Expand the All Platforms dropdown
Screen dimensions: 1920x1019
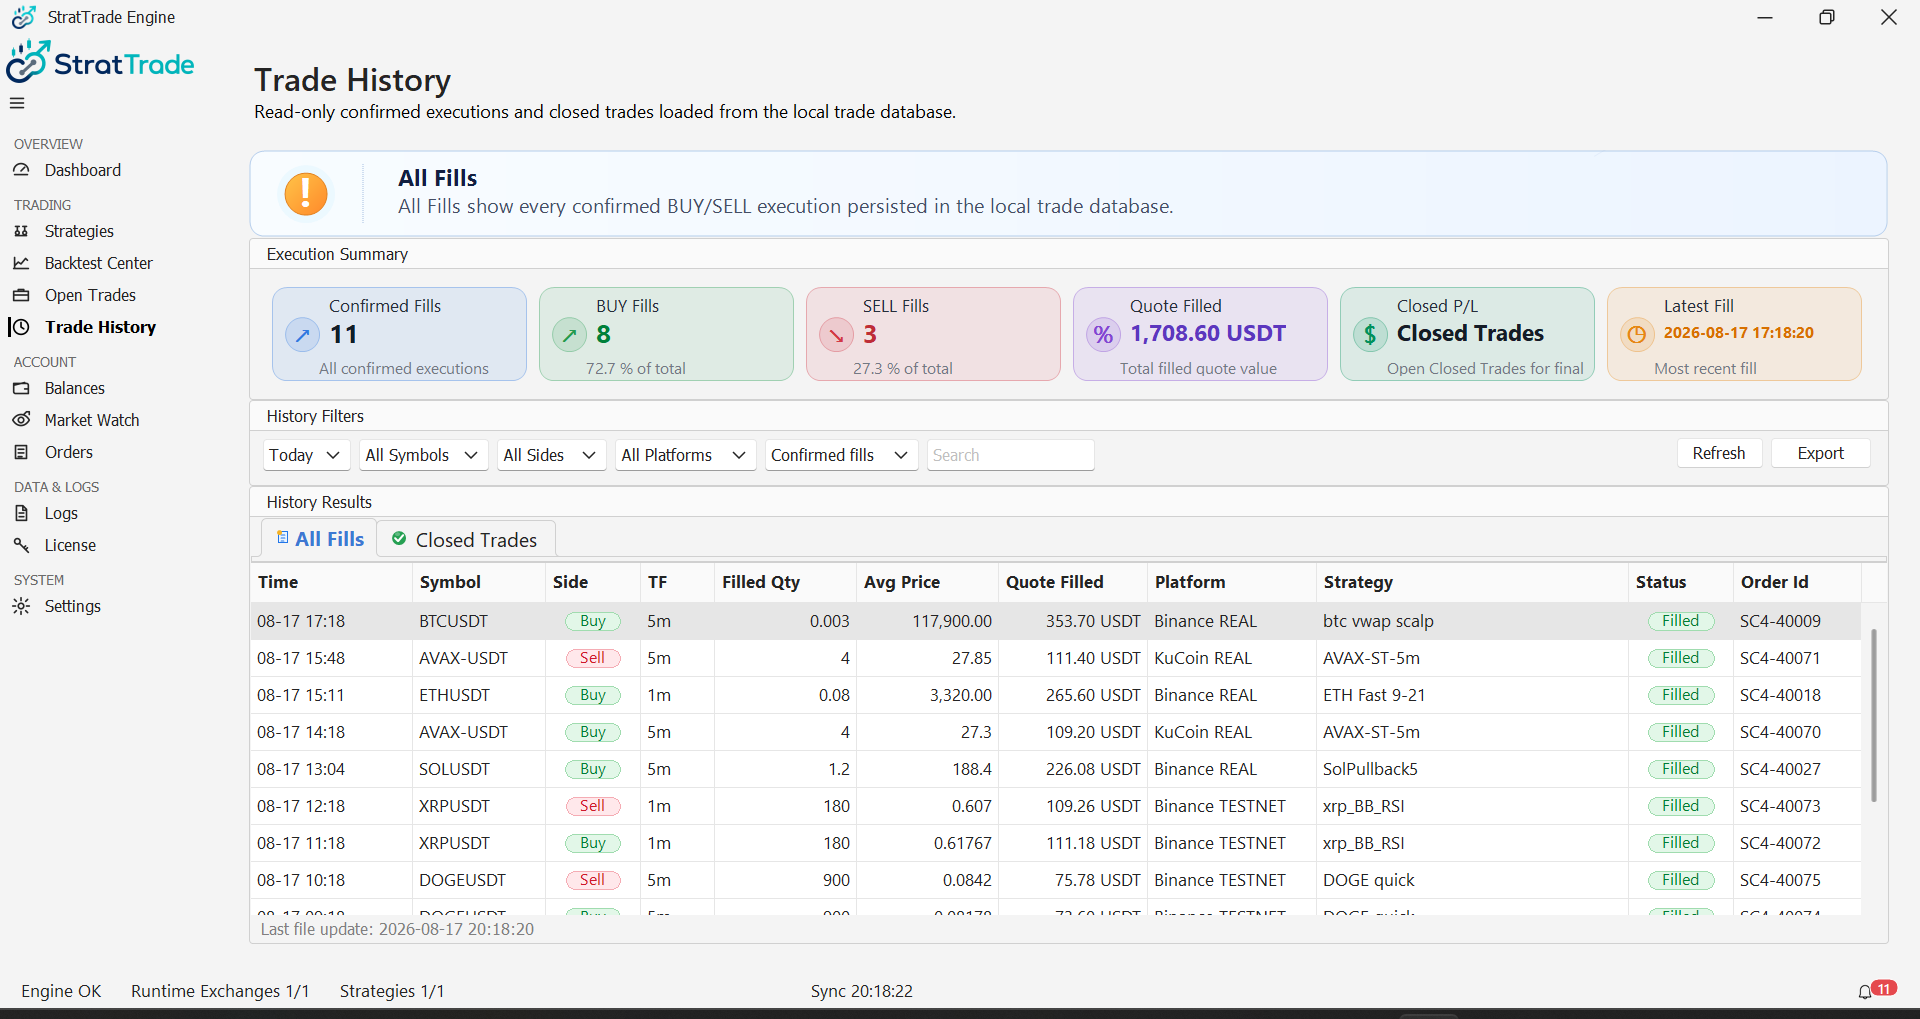pyautogui.click(x=686, y=455)
